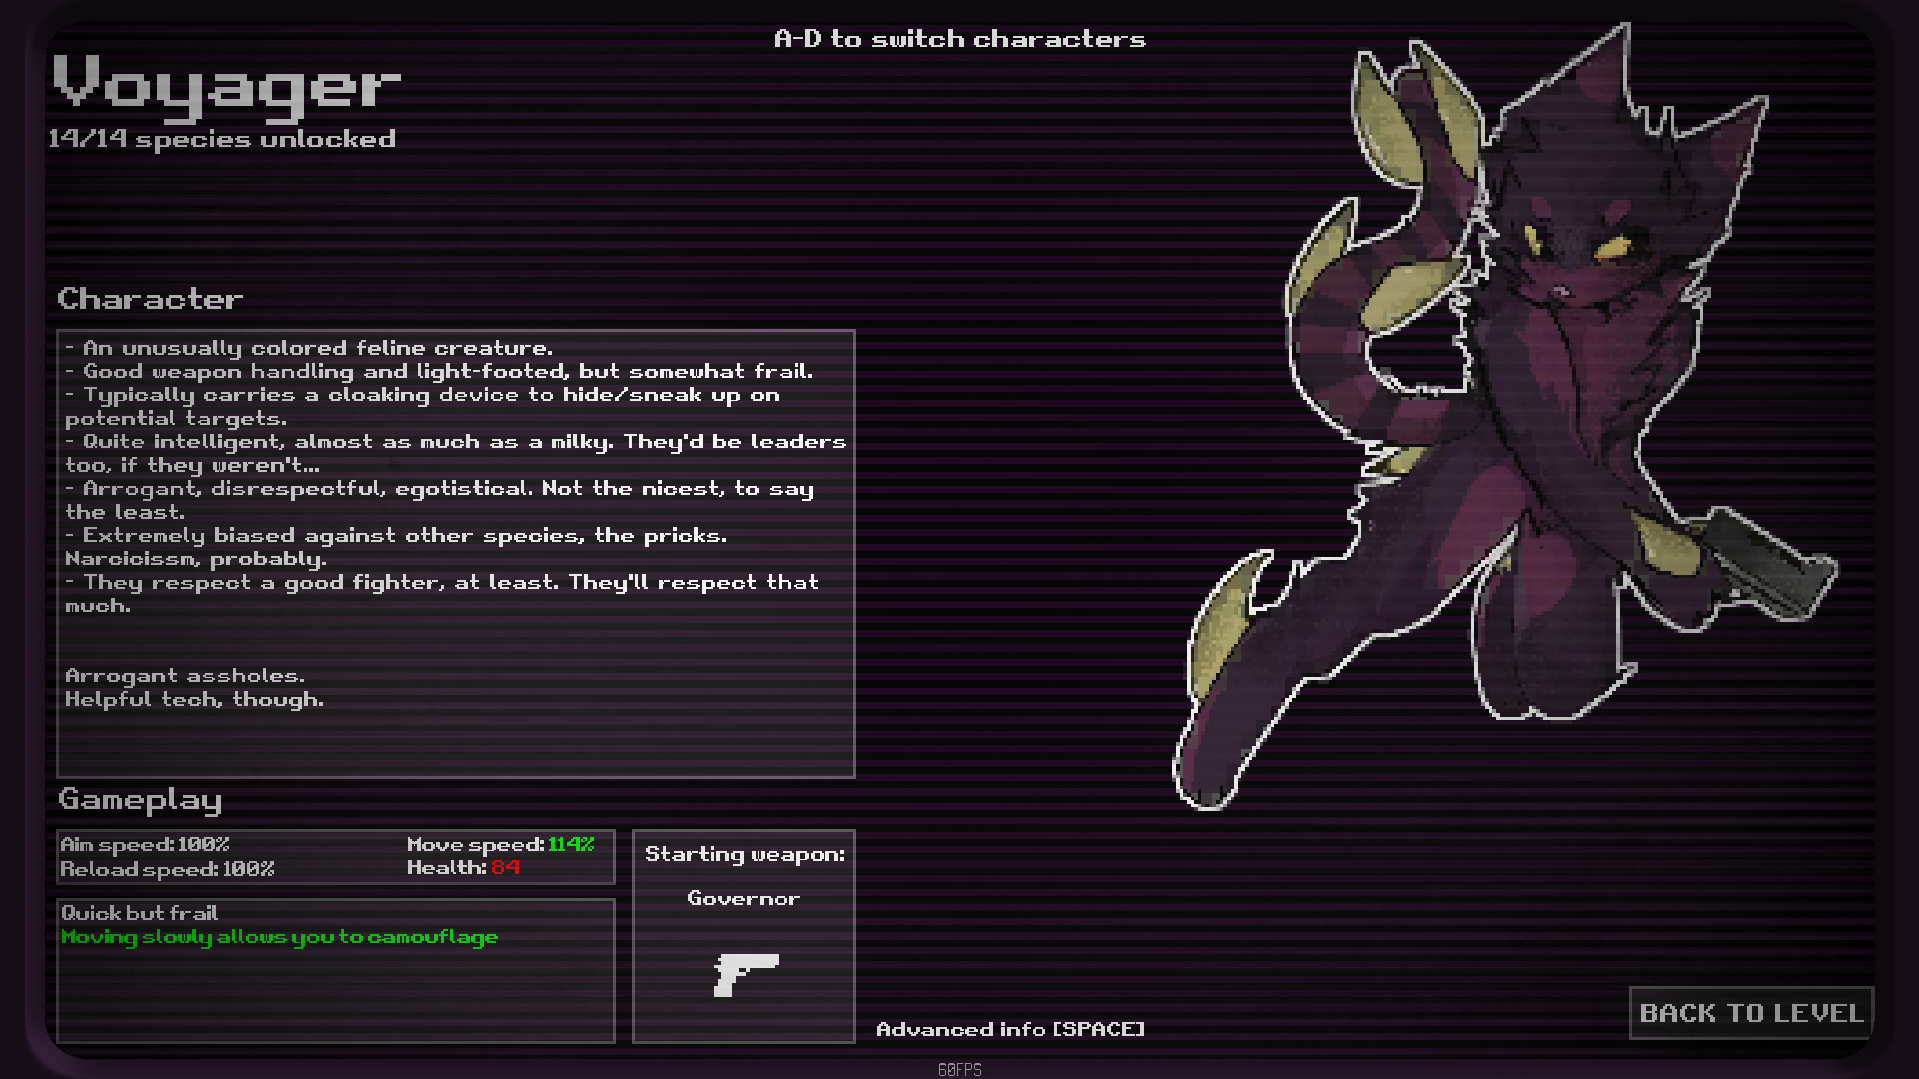1919x1079 pixels.
Task: Click the 'They respect a good fighter' line
Action: point(442,594)
